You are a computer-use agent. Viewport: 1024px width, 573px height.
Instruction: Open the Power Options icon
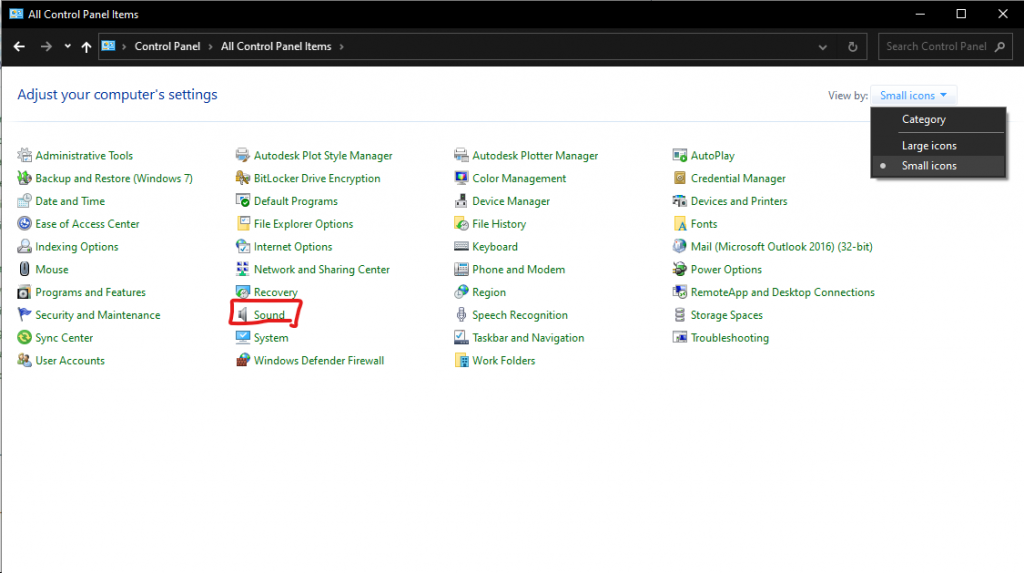679,269
